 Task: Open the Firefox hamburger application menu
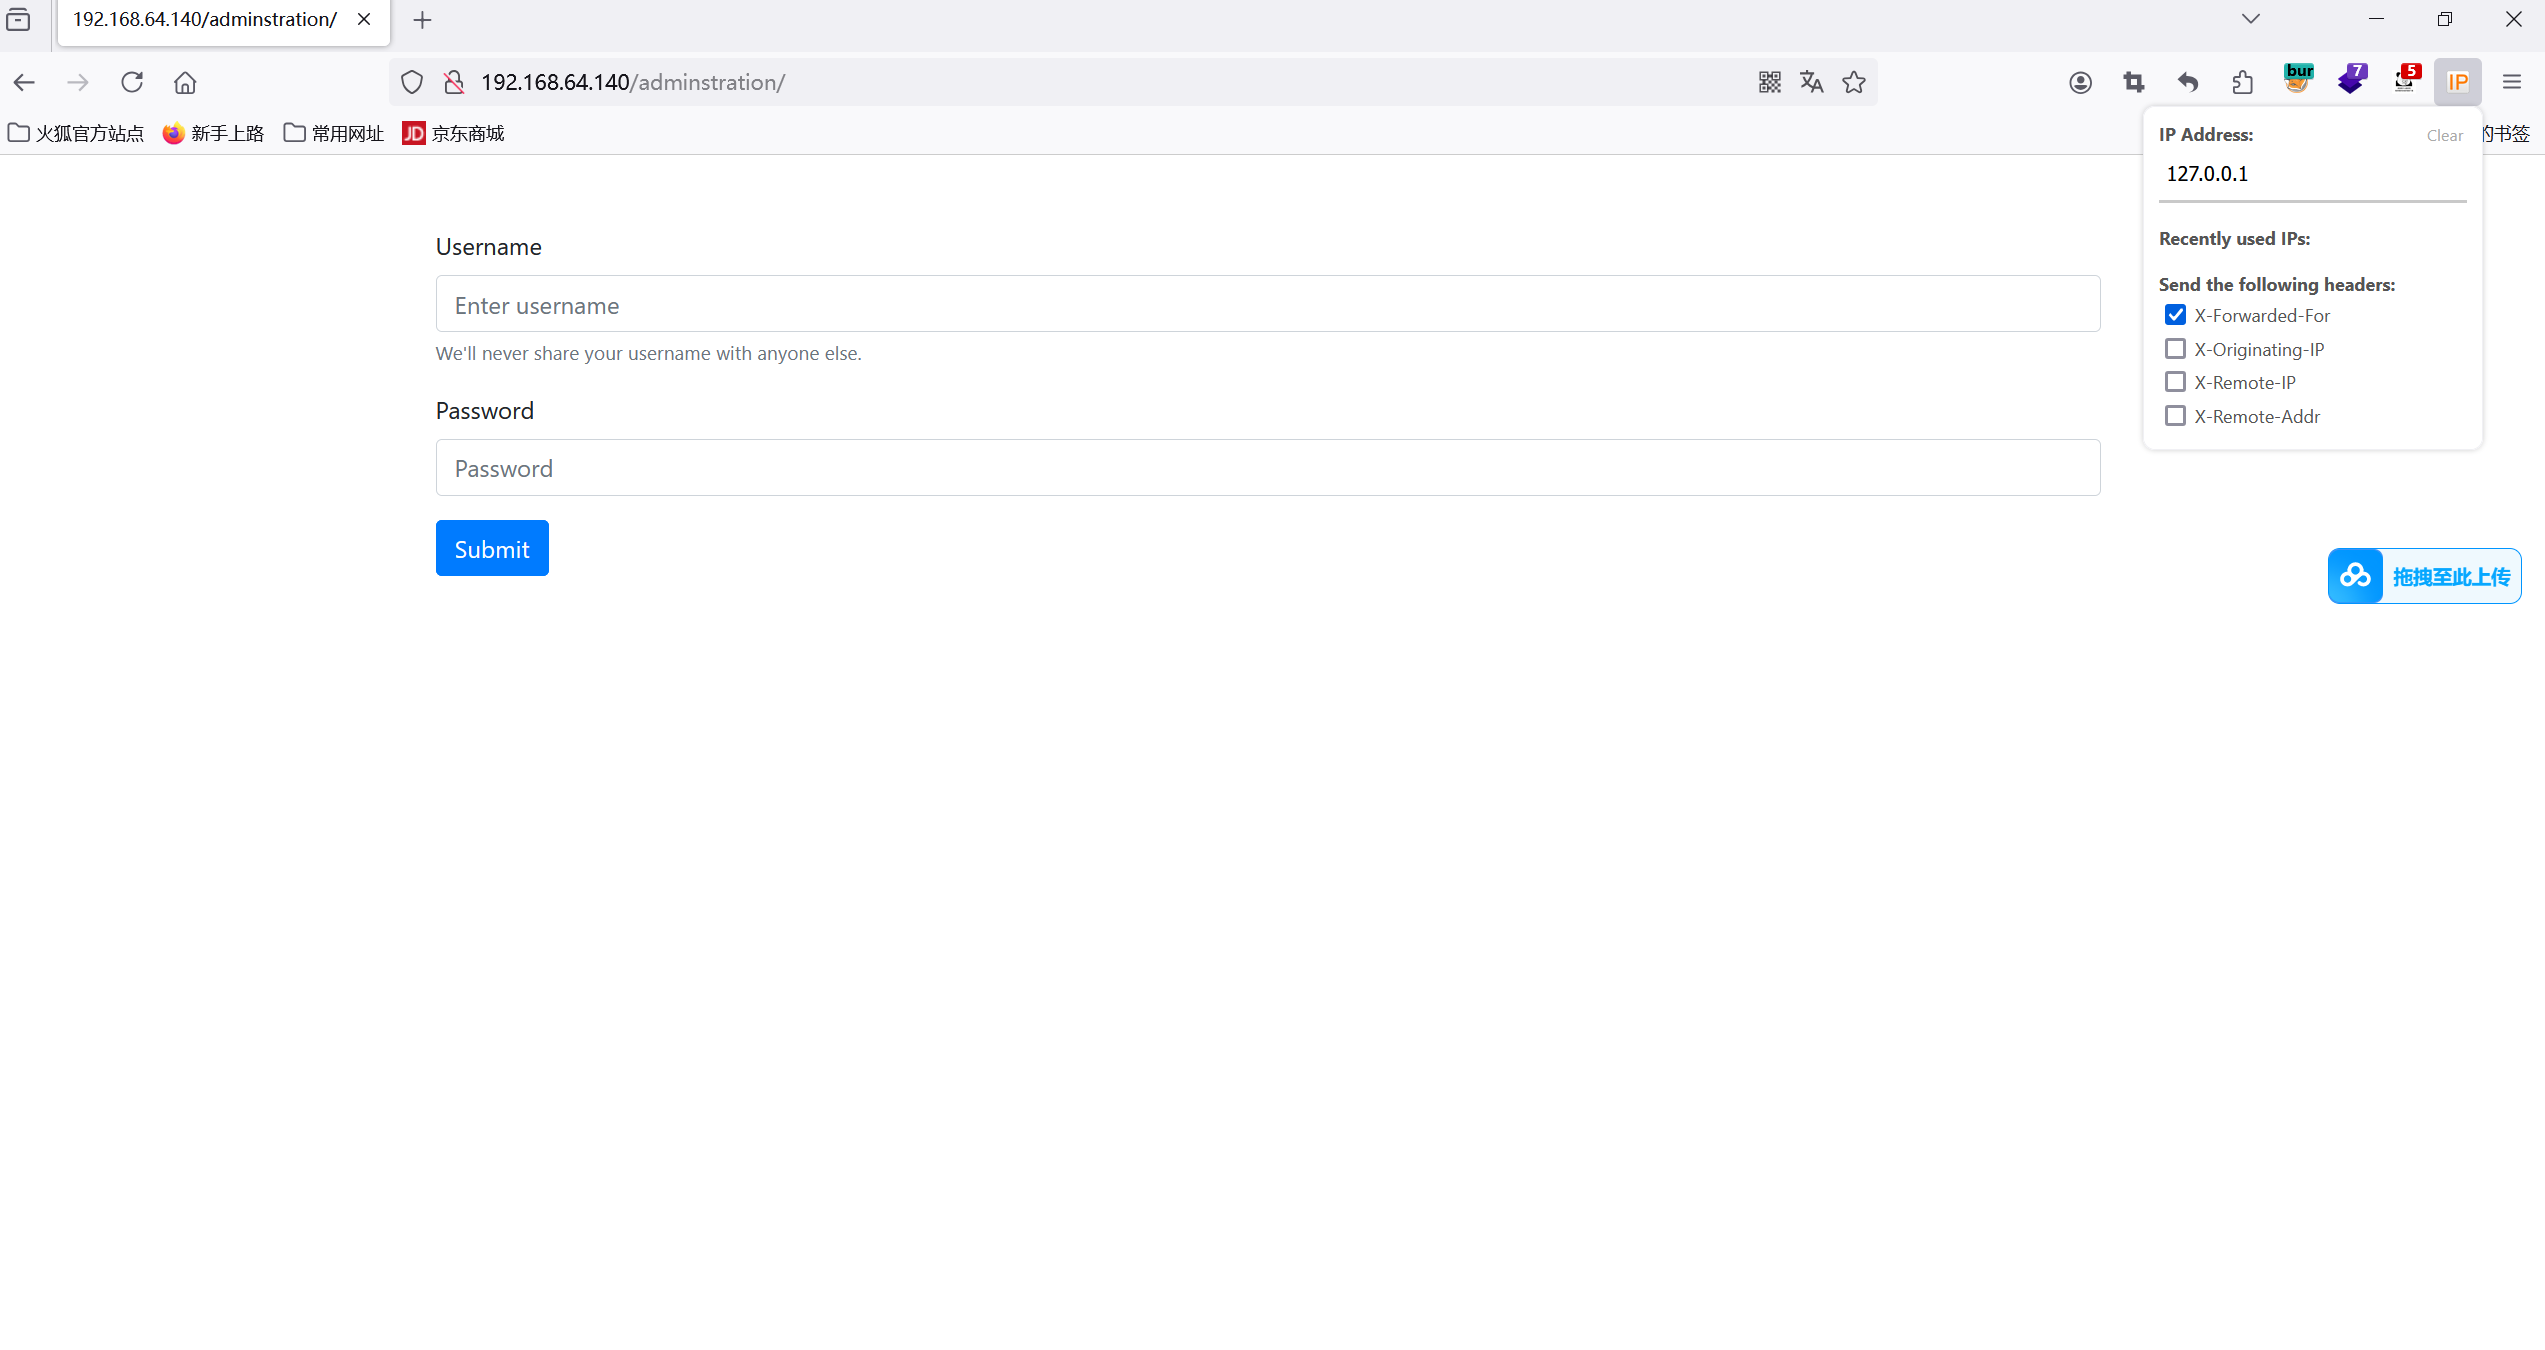point(2511,82)
